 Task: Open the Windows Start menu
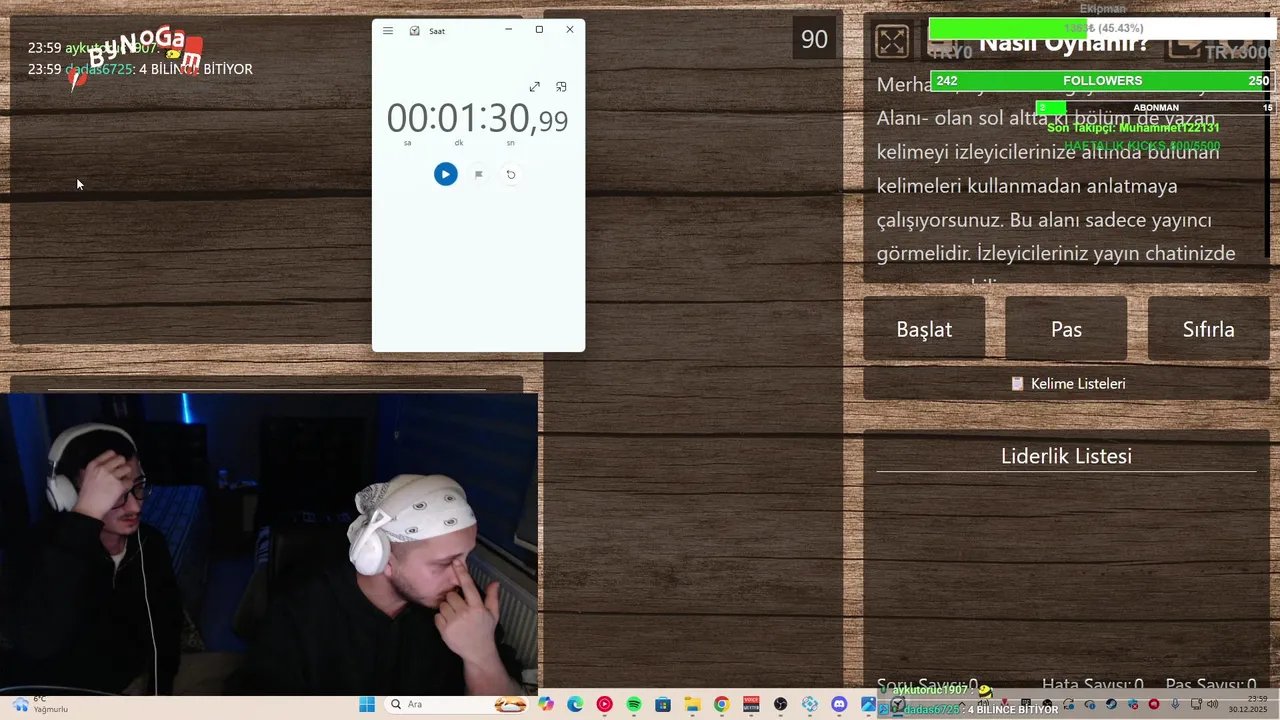point(367,705)
